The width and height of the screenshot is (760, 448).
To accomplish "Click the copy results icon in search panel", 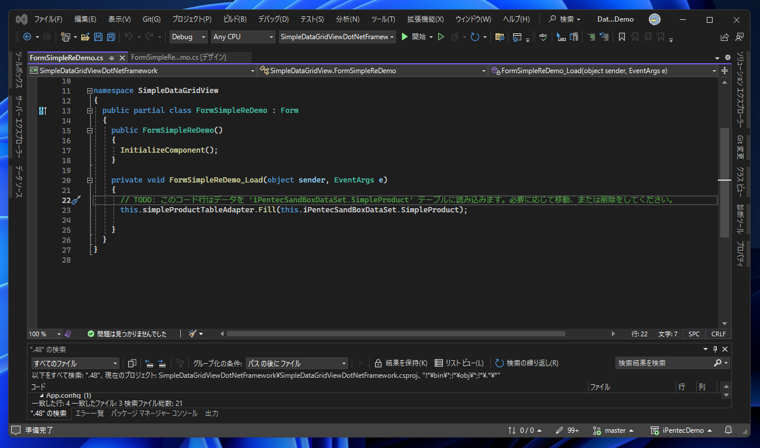I will tap(131, 363).
